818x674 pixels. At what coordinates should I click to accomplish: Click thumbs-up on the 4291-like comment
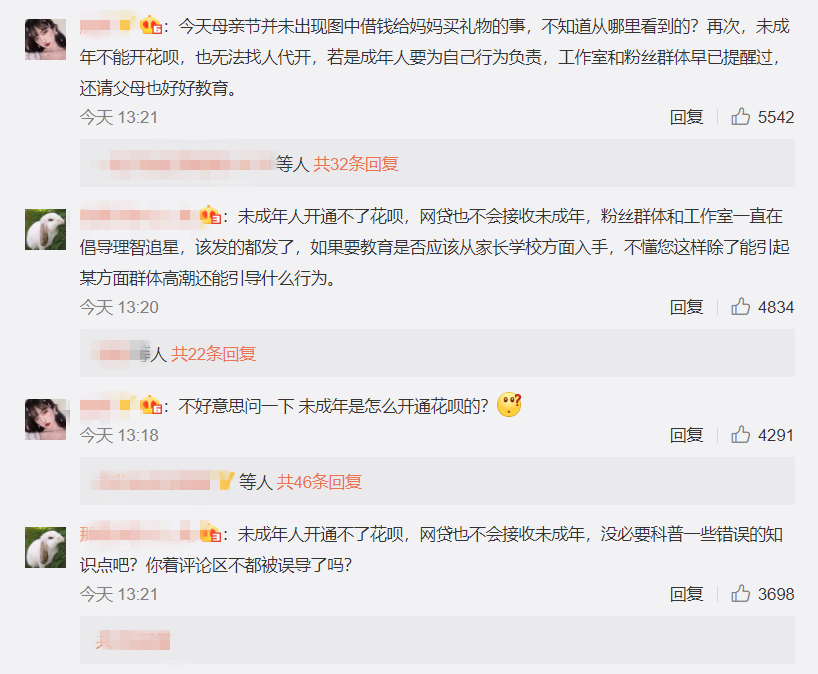(740, 435)
